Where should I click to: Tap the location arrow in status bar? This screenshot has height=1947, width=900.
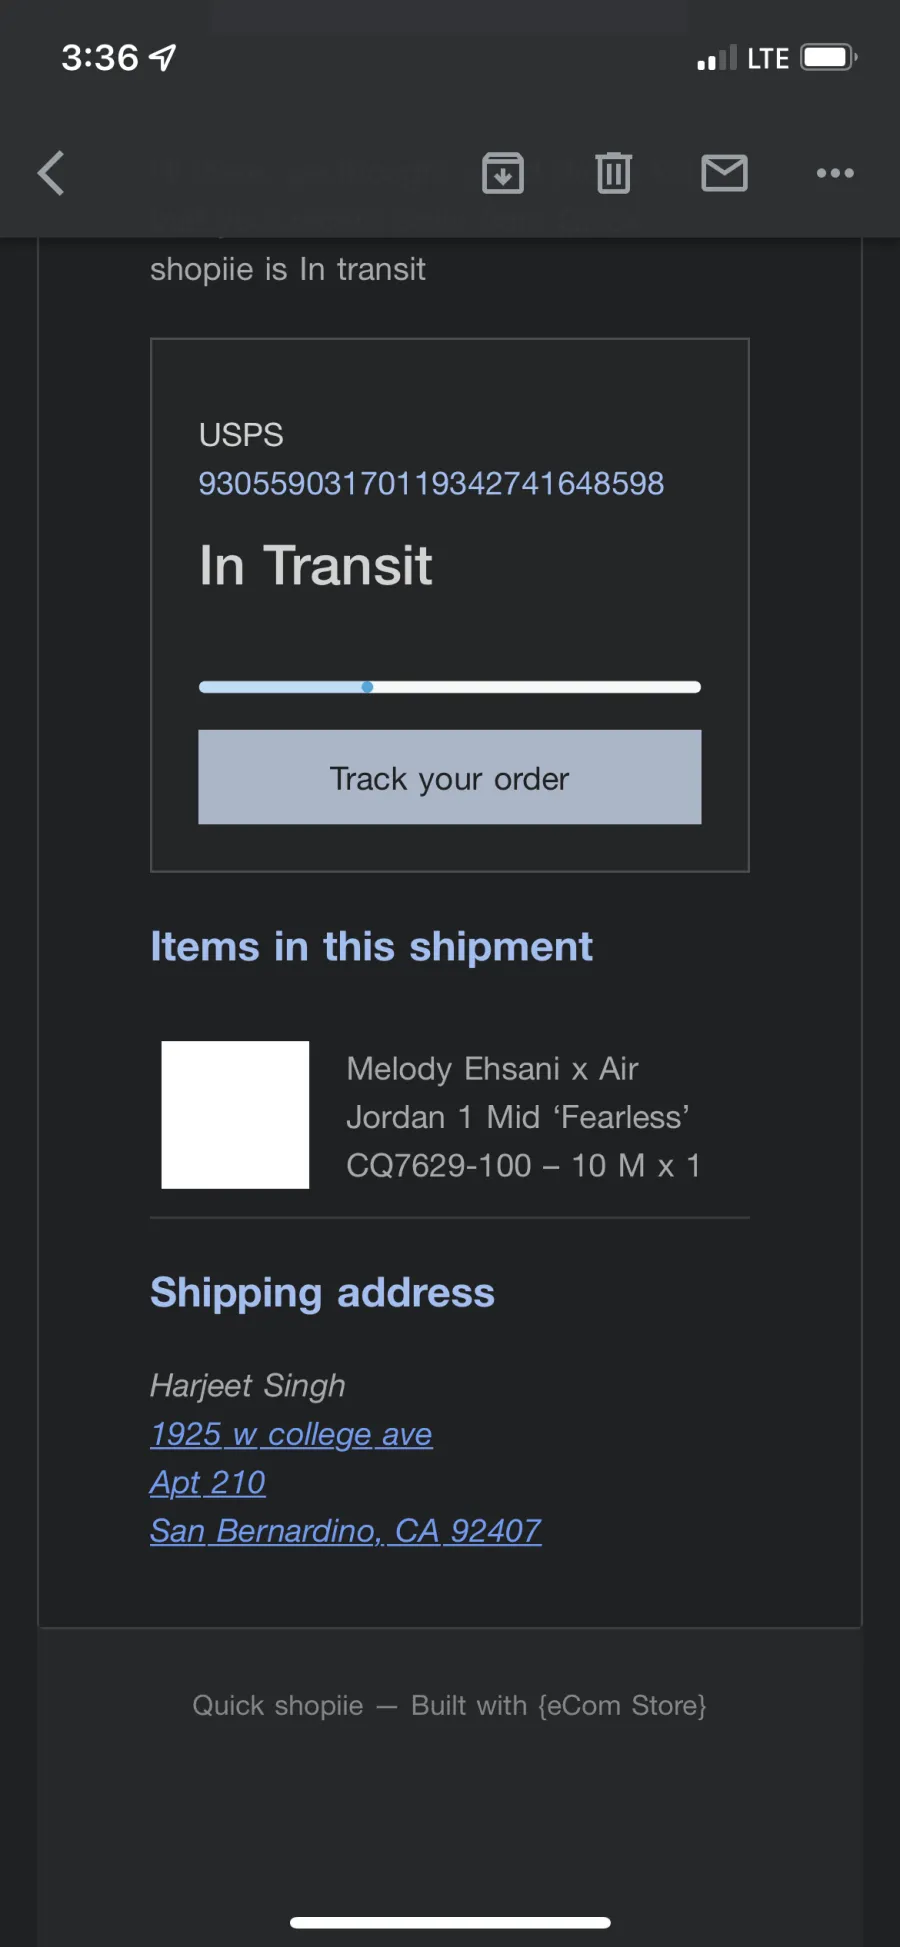(x=163, y=58)
